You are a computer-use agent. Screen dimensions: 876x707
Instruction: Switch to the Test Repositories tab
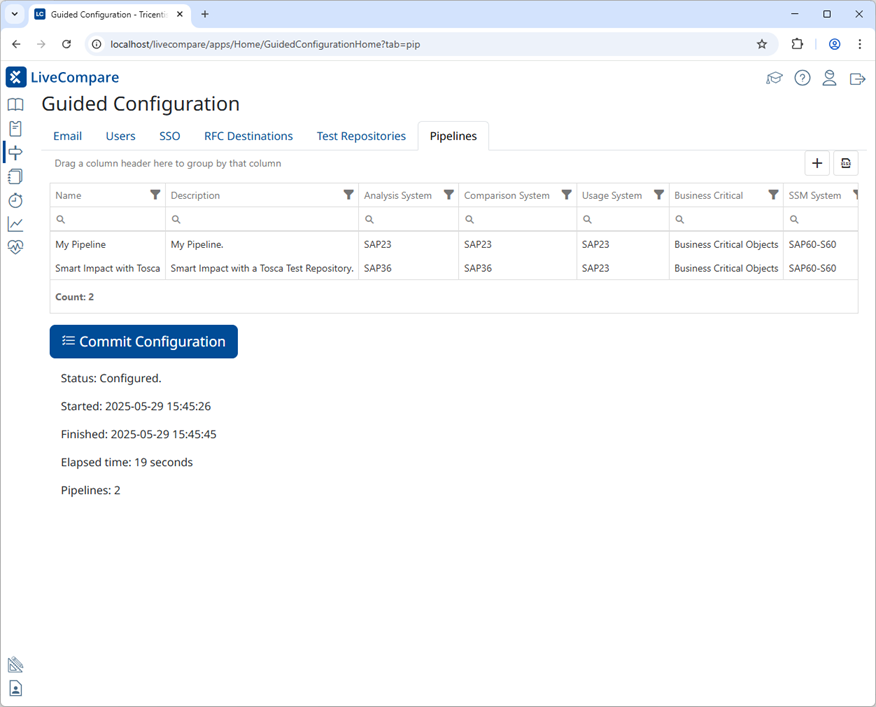tap(361, 136)
